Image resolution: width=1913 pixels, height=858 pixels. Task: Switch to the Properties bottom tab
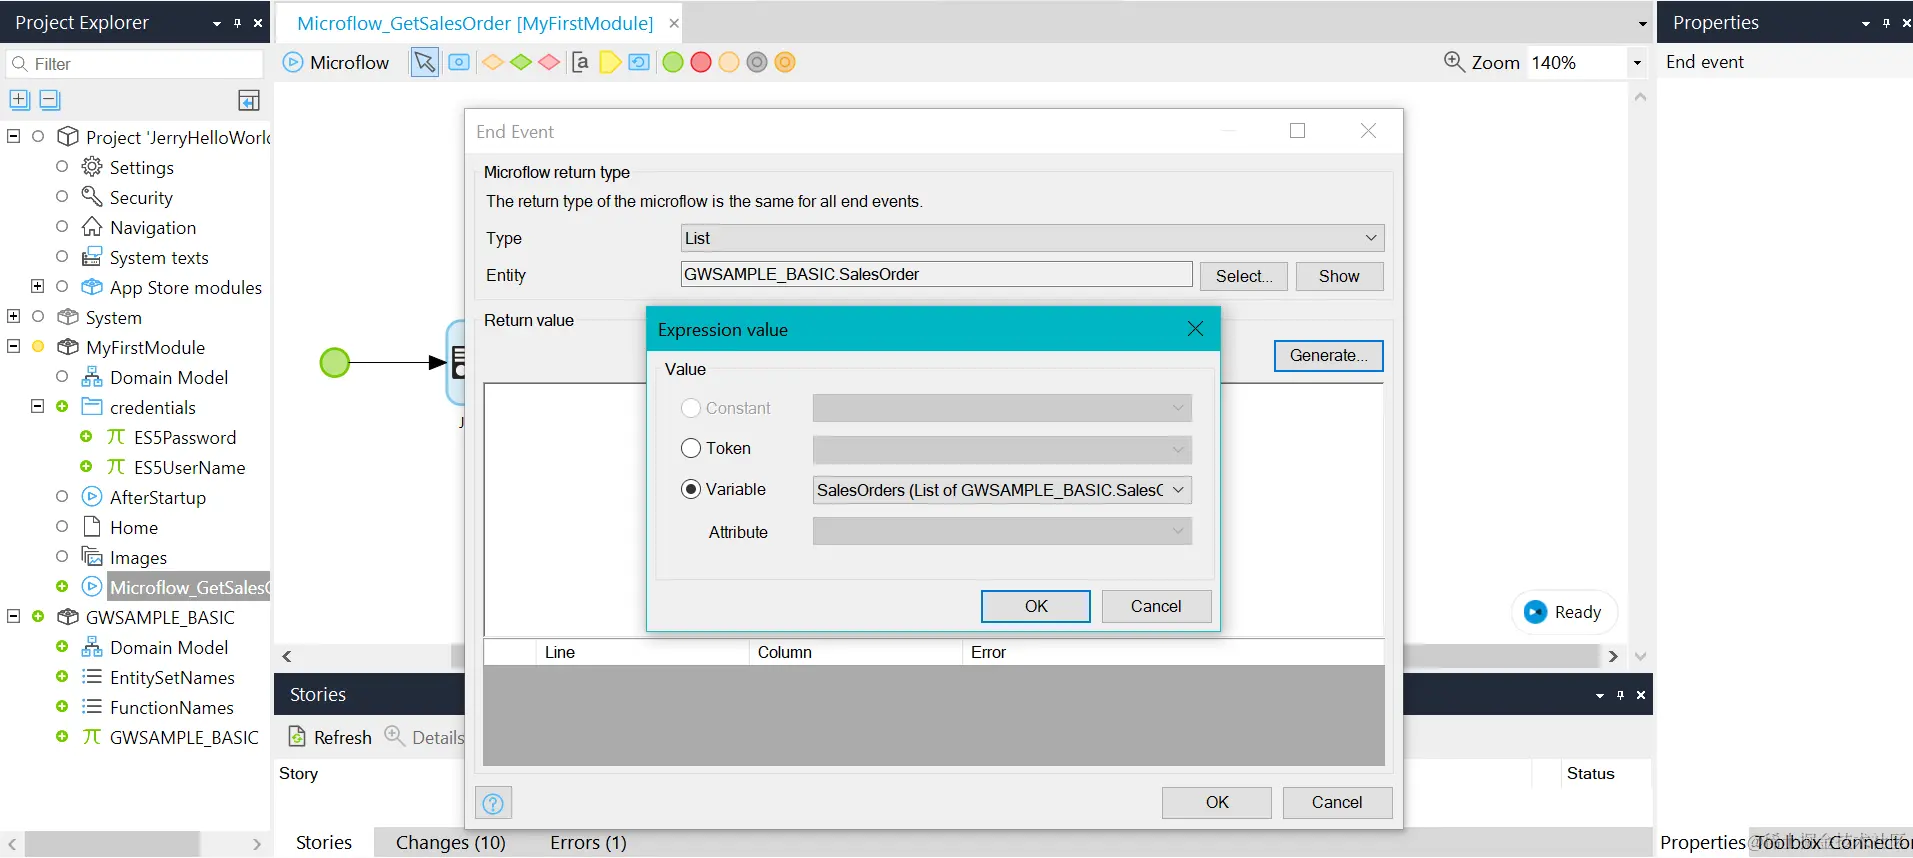[x=1702, y=842]
